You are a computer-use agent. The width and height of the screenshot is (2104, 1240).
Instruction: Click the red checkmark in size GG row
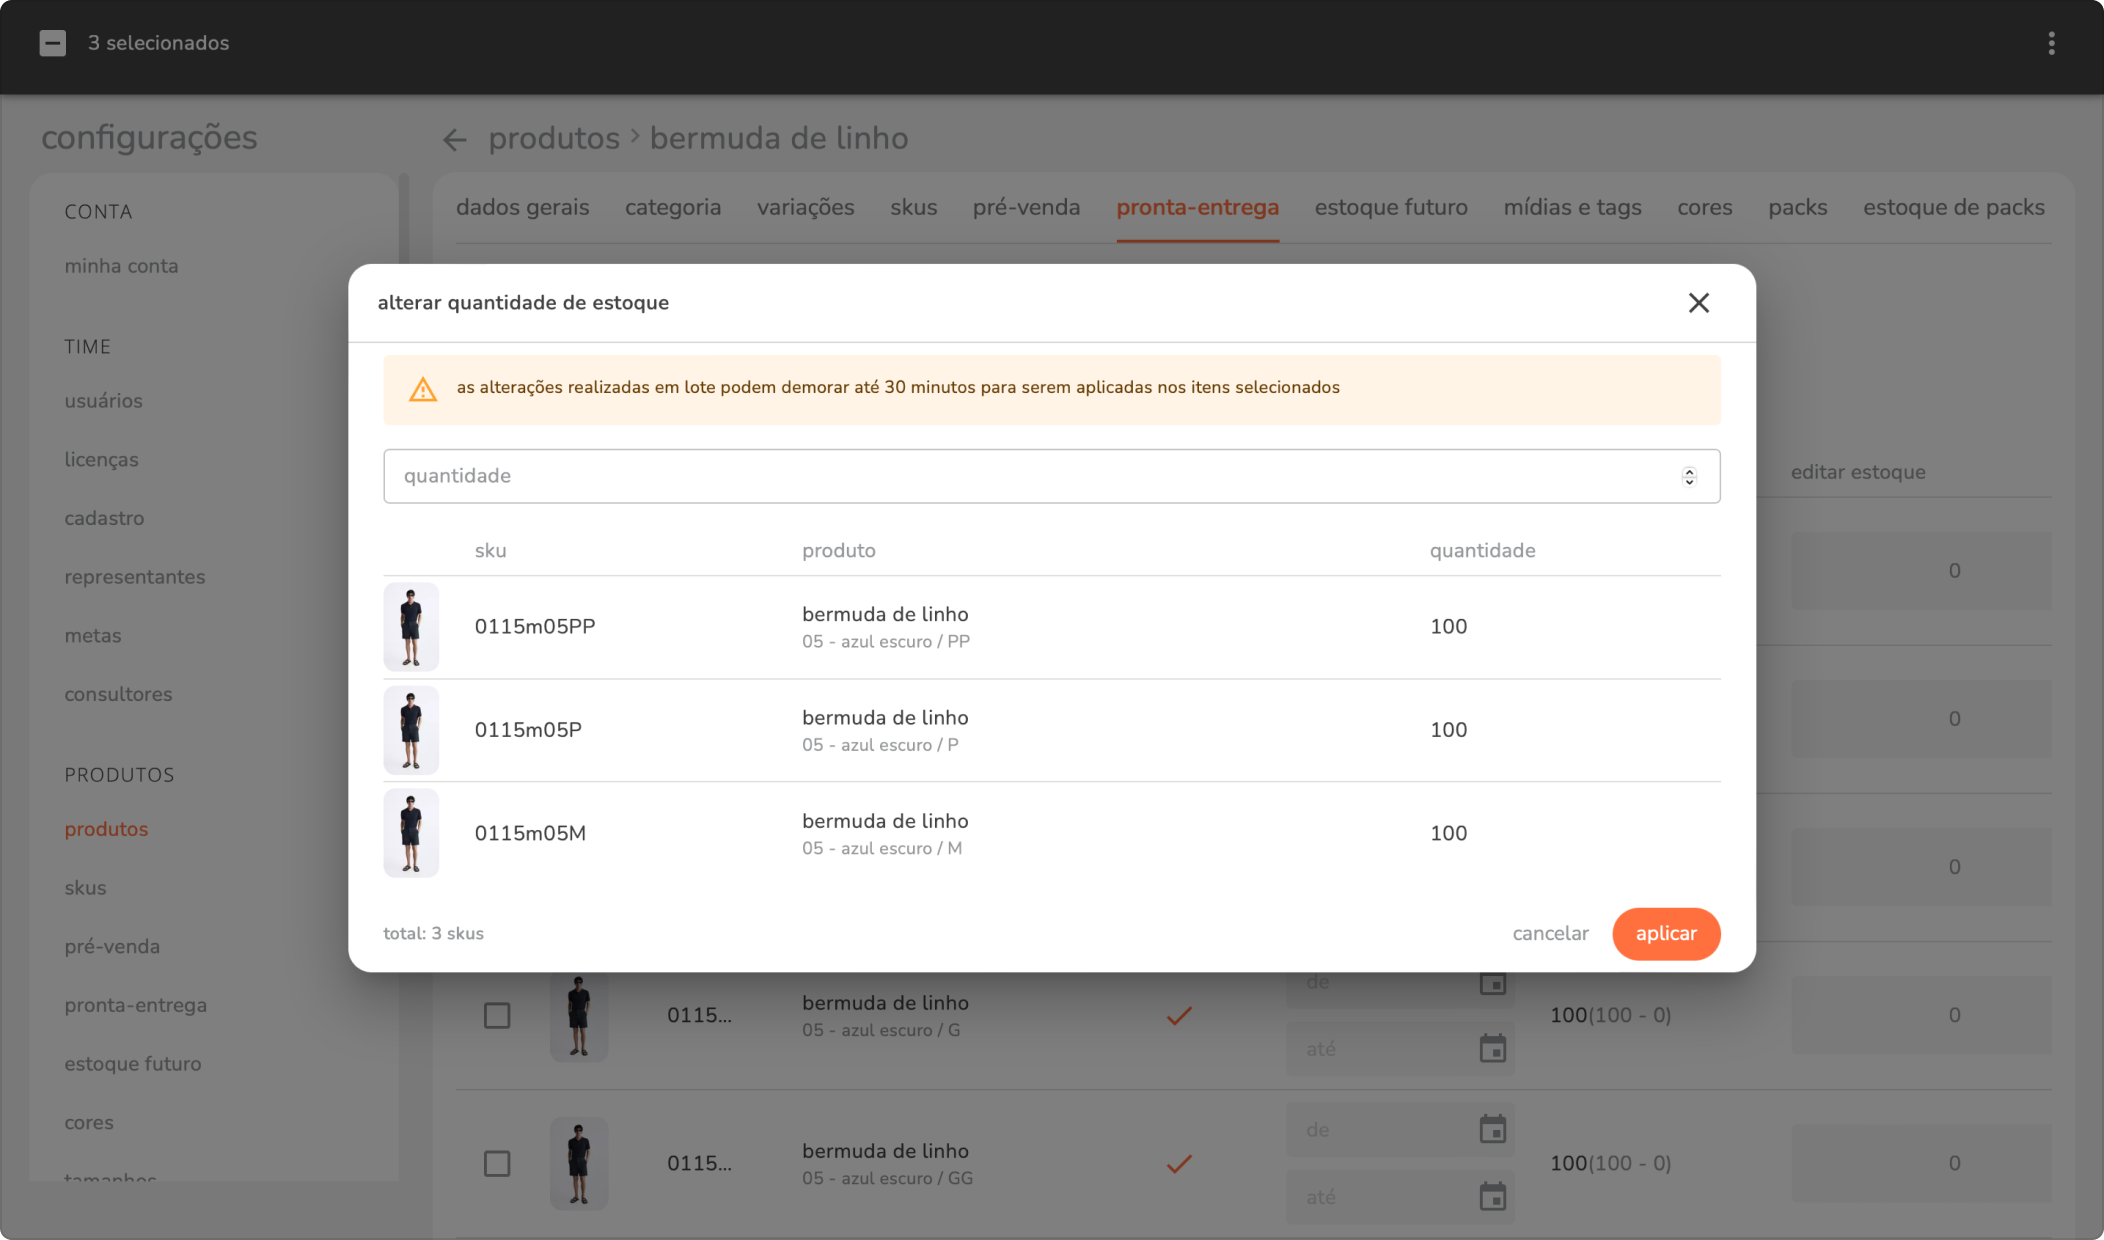coord(1179,1164)
